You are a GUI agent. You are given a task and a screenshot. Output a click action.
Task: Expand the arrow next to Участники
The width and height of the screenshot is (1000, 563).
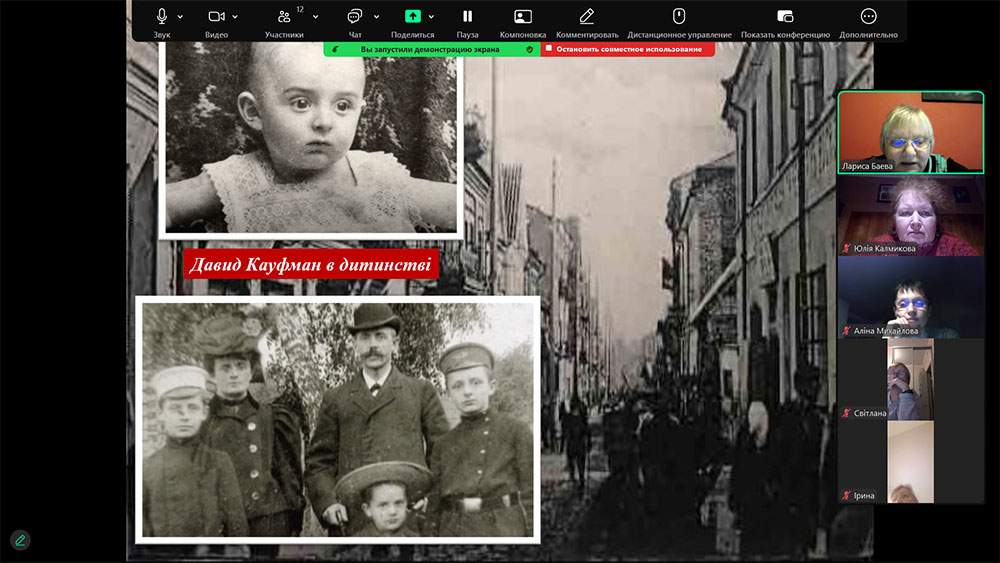[x=315, y=17]
